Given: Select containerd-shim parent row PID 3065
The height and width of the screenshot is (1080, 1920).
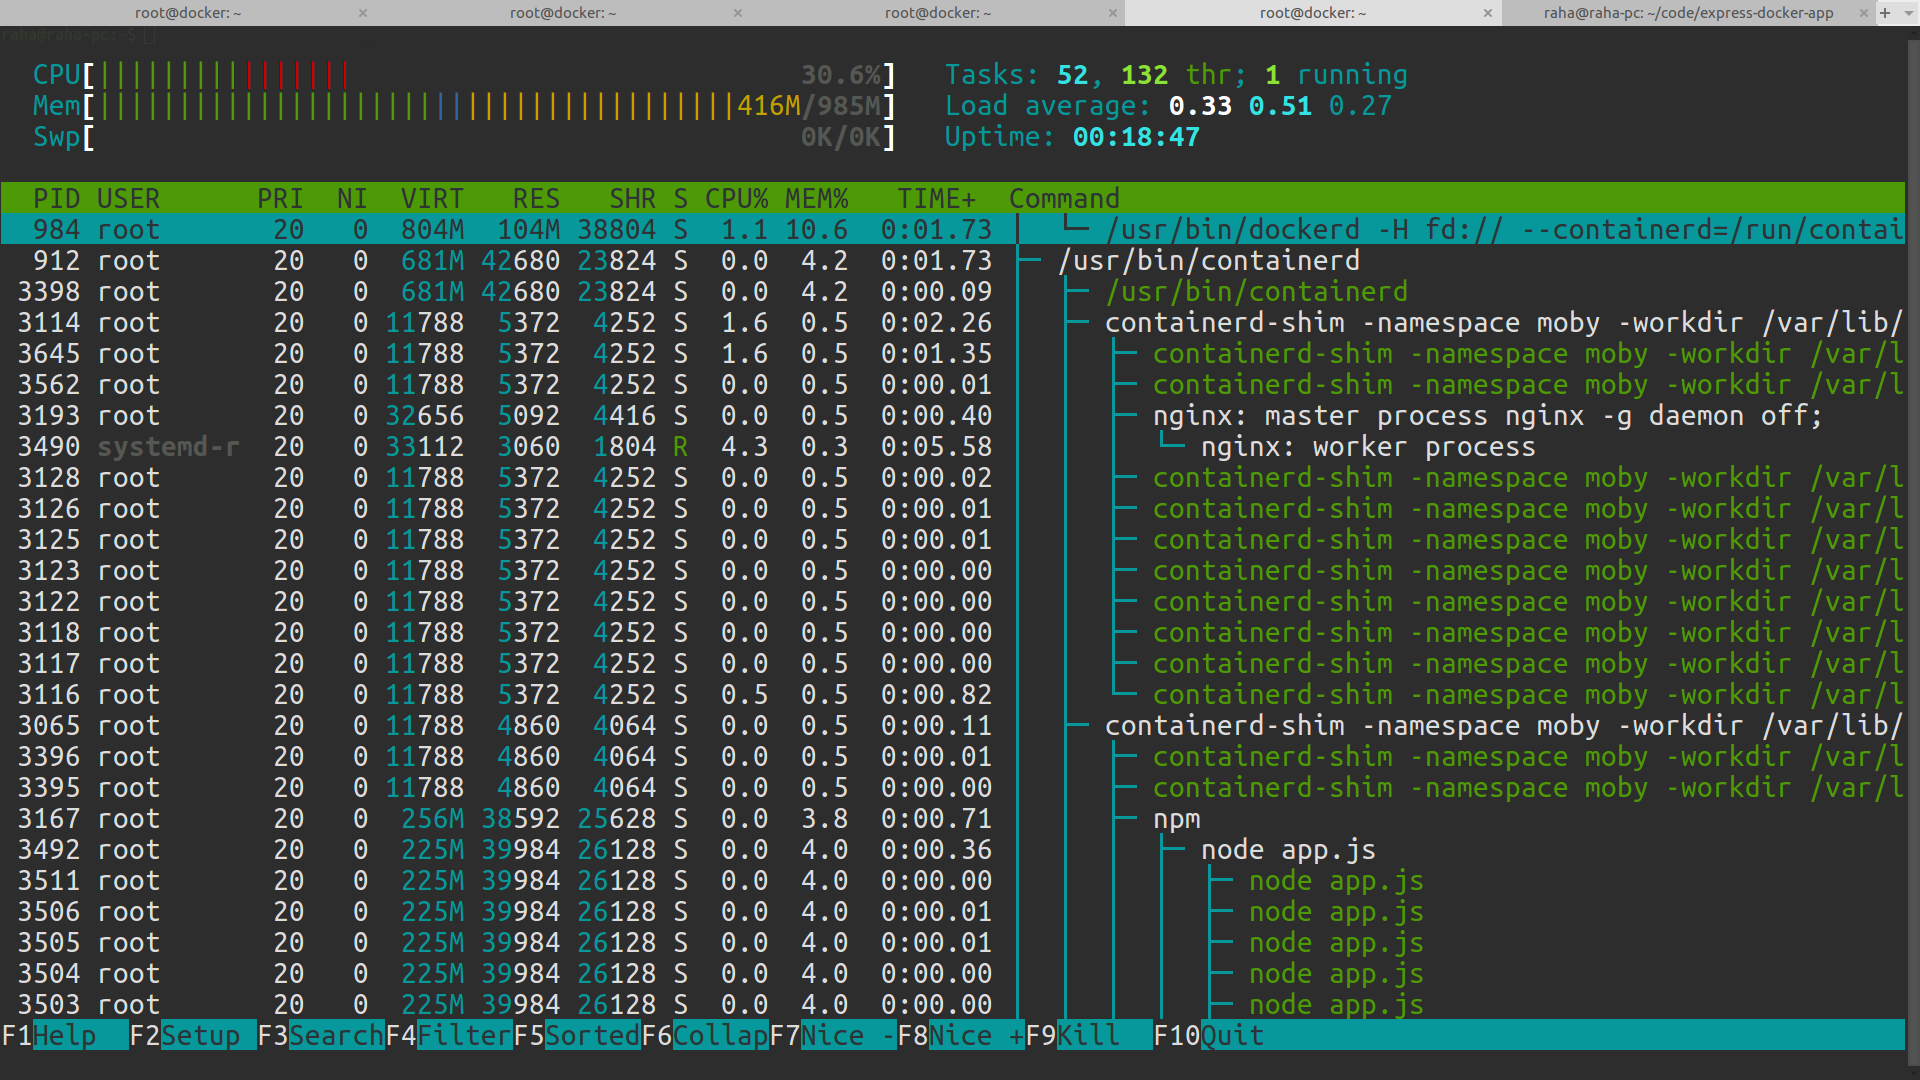Looking at the screenshot, I should (x=953, y=725).
